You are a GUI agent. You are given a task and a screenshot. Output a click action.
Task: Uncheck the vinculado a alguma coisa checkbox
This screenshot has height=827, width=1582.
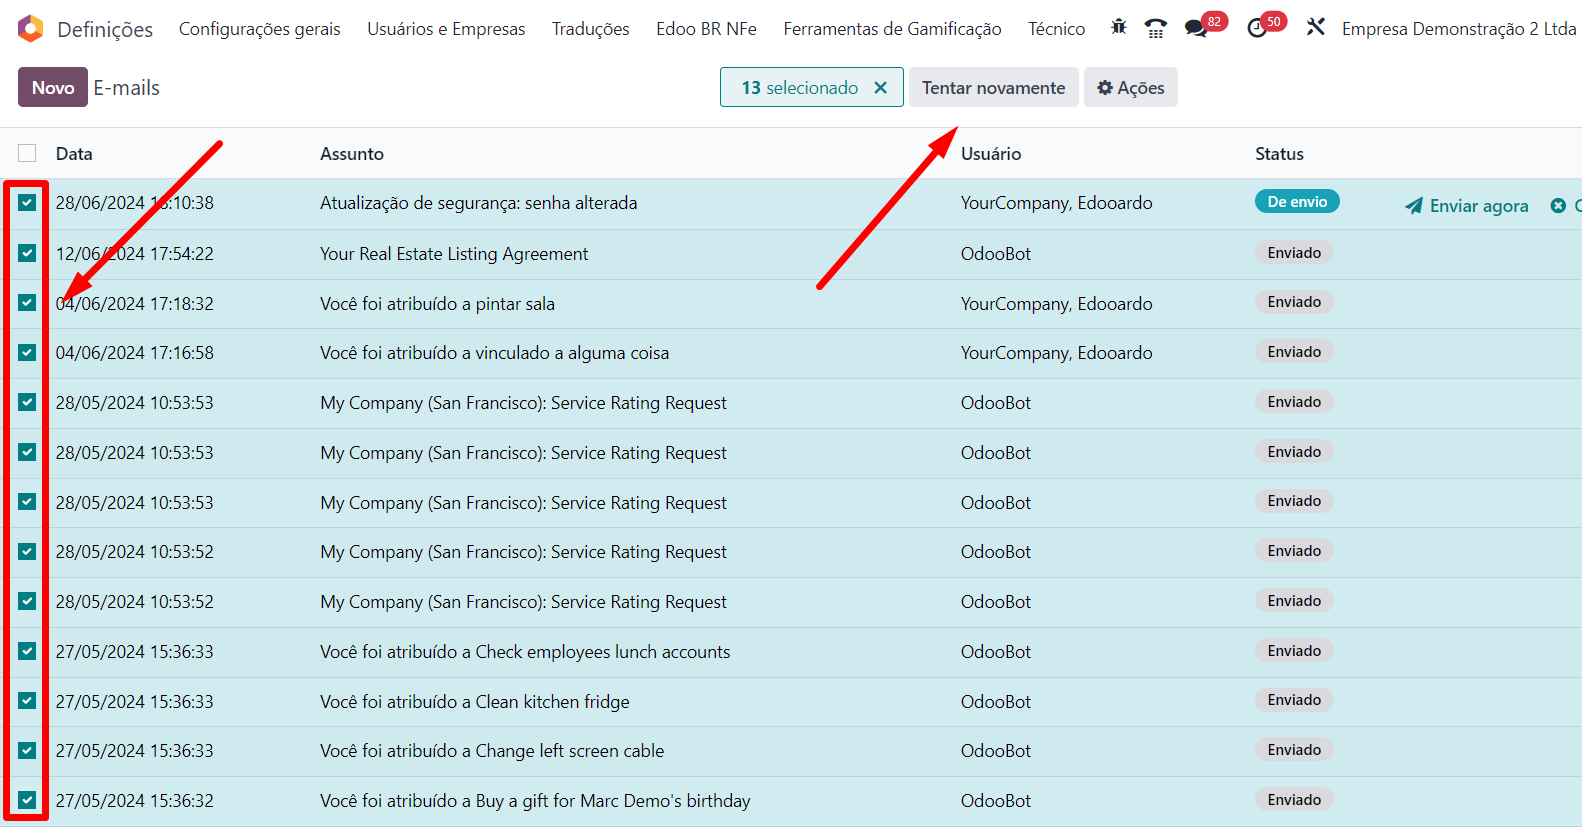coord(27,352)
